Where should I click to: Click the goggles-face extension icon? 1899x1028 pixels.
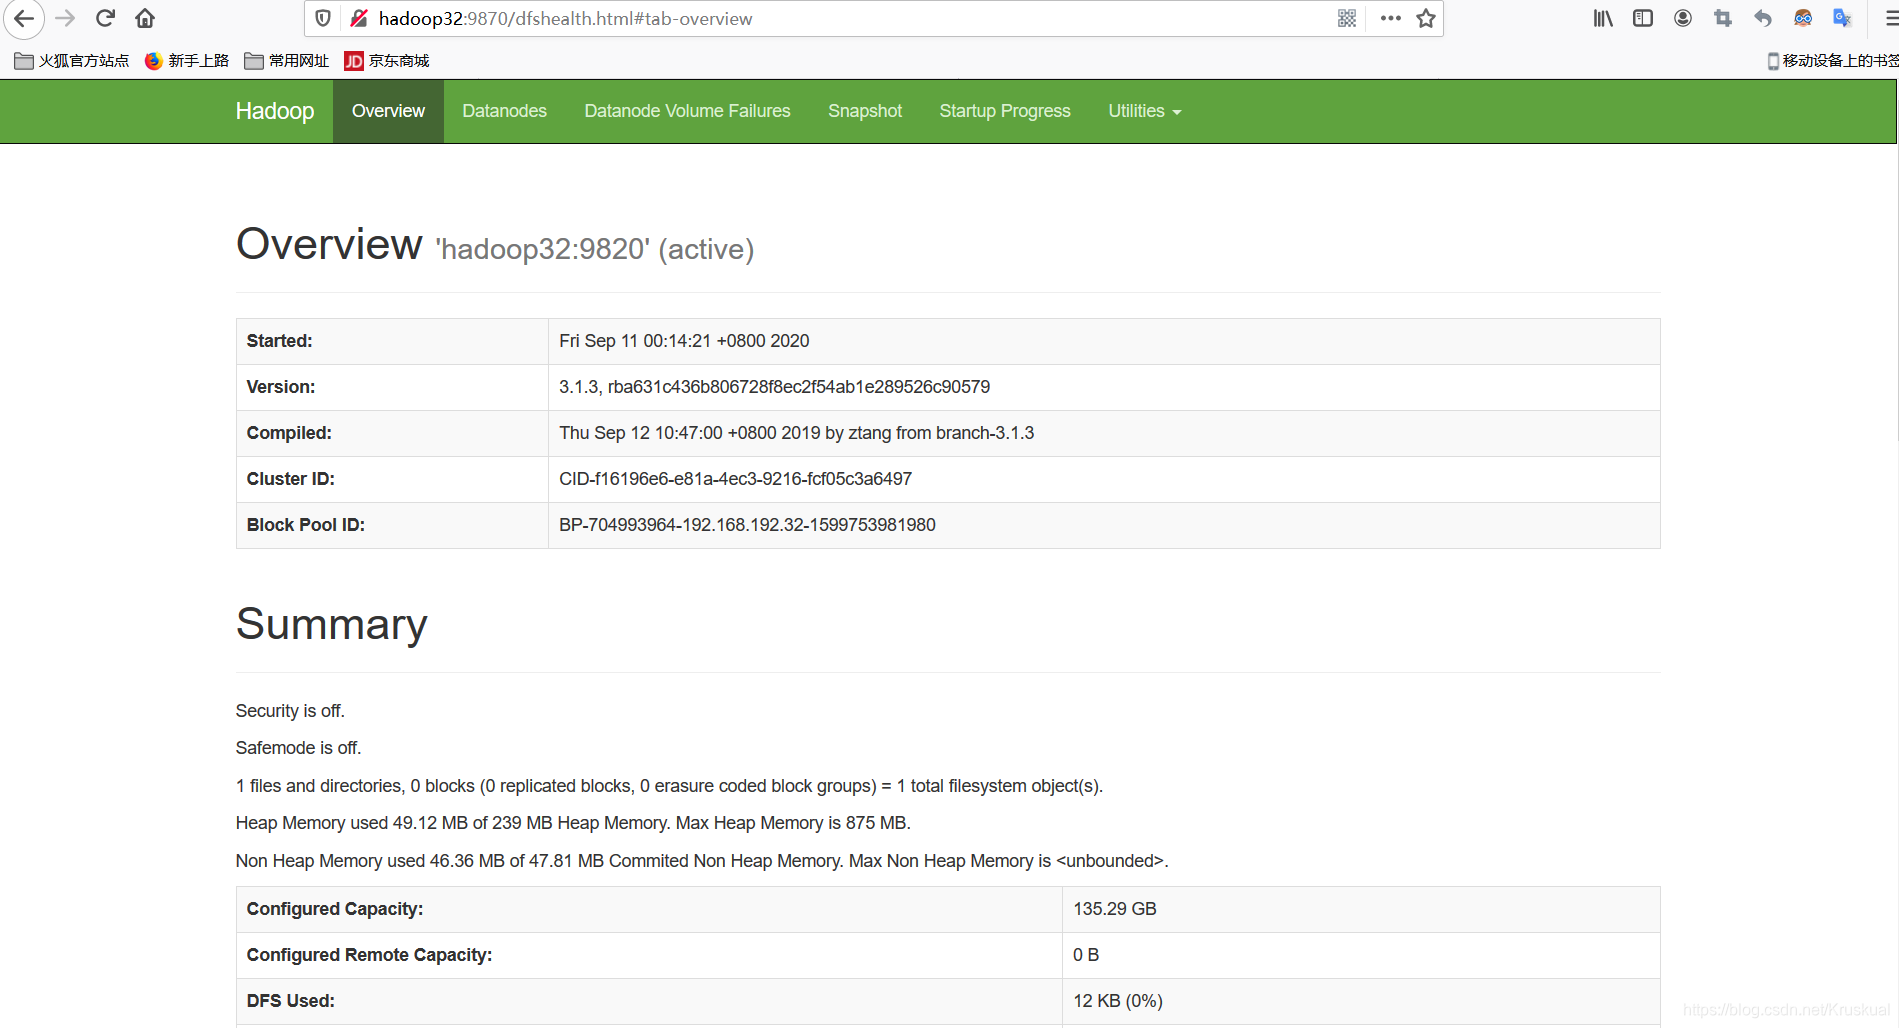point(1803,18)
